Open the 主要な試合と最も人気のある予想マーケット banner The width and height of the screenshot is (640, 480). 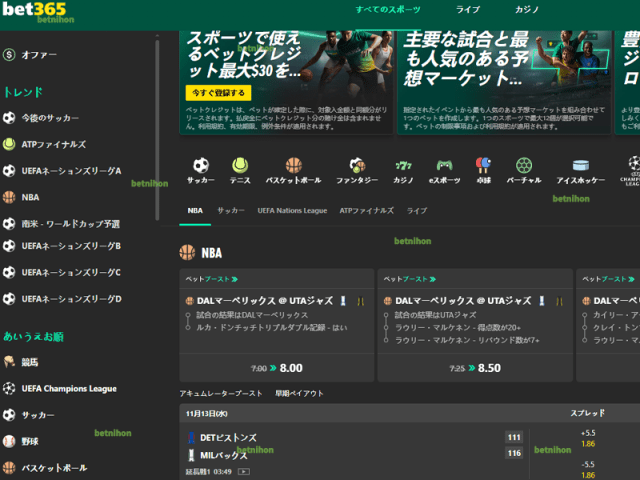click(504, 82)
